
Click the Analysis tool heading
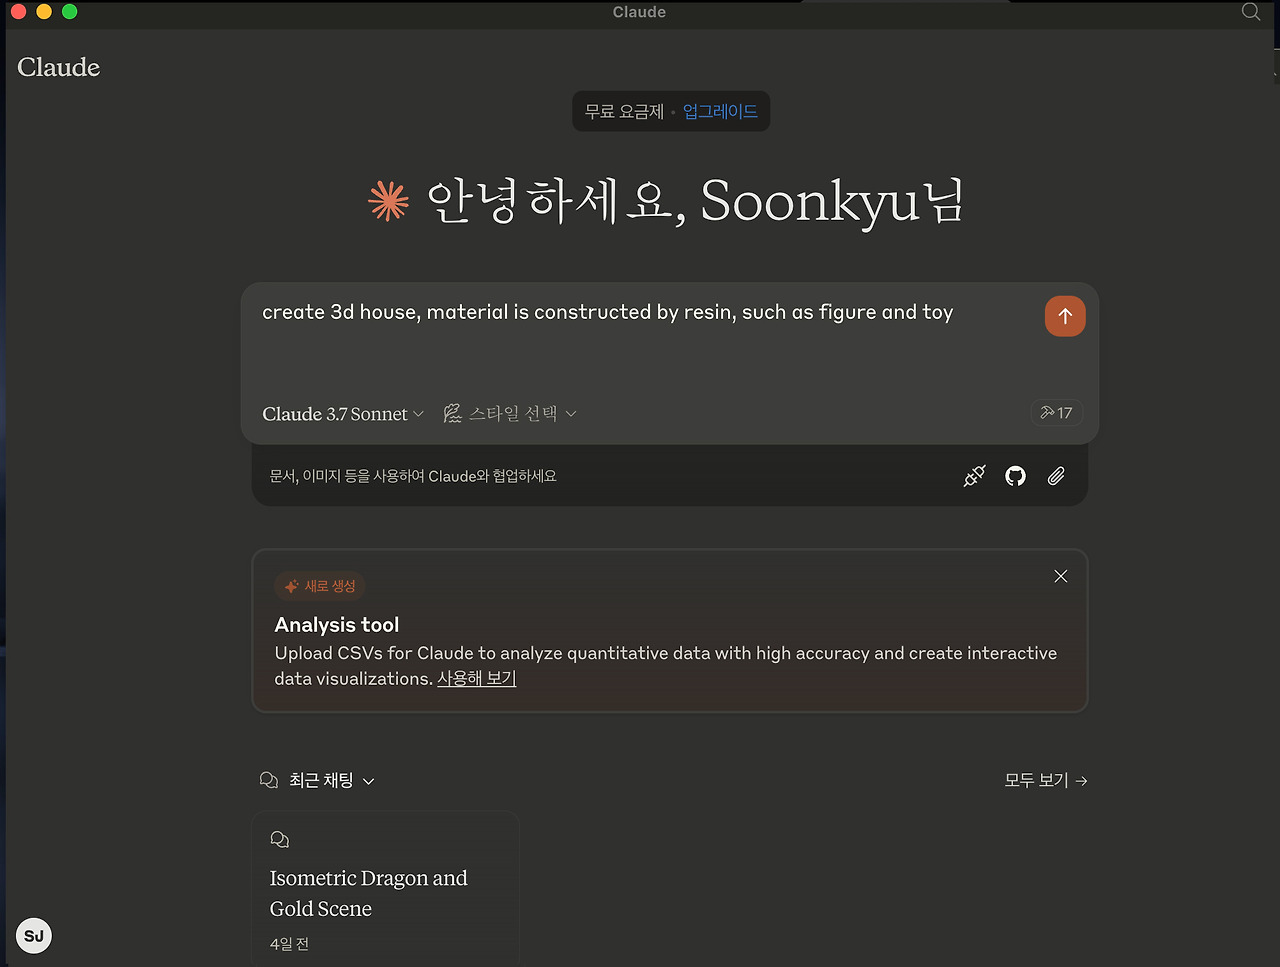pos(337,625)
